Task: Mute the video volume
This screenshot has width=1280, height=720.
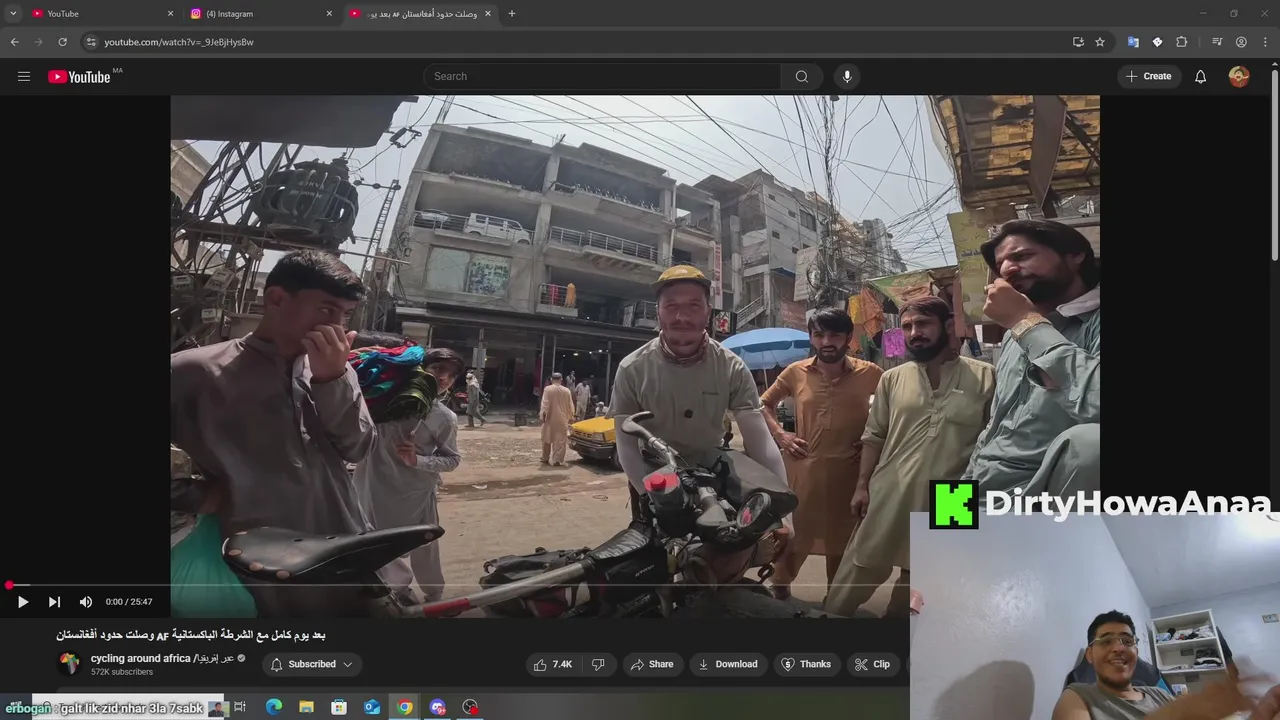Action: pos(86,602)
